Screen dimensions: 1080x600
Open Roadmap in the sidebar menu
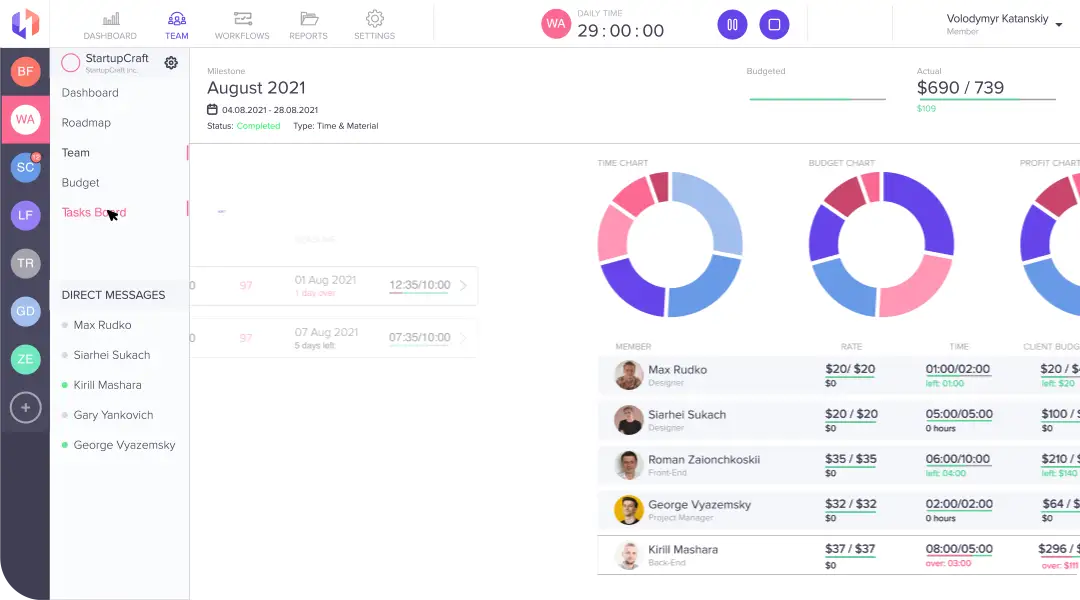[86, 123]
